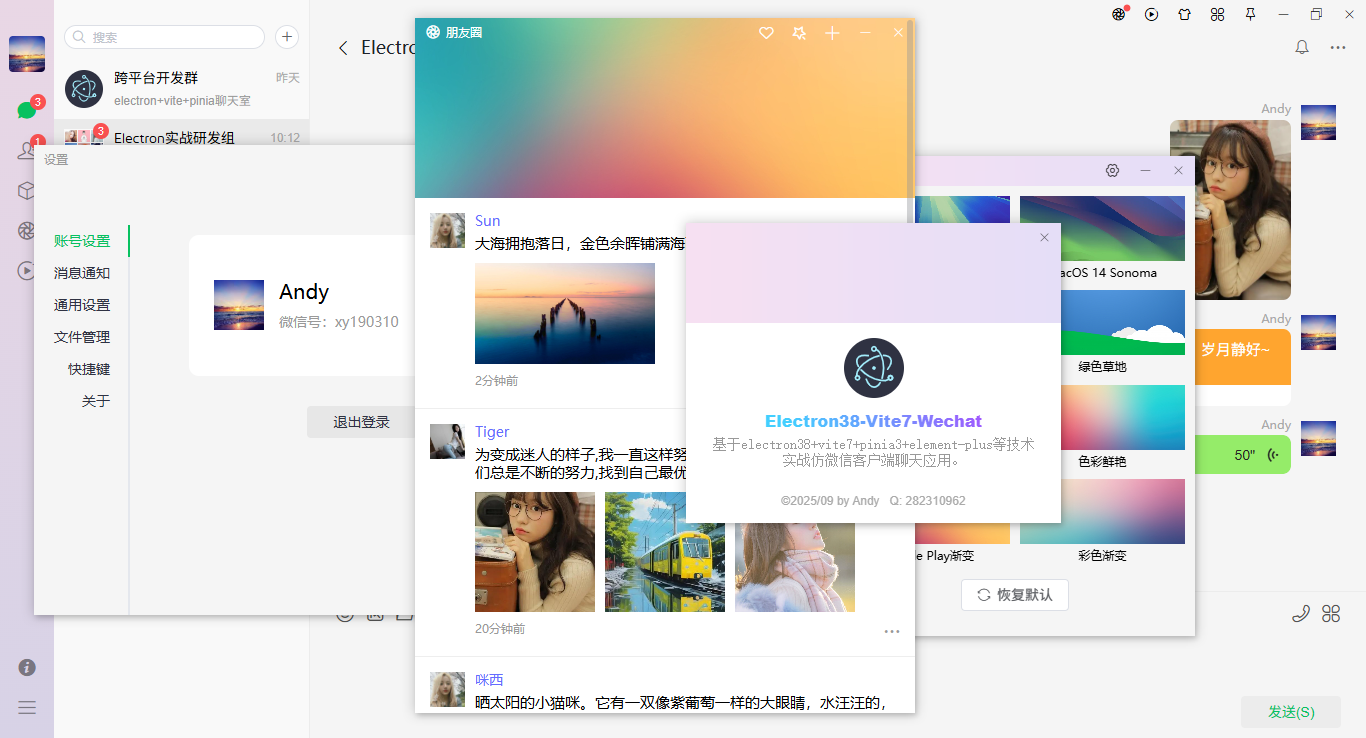Open video channels with the play icon
This screenshot has width=1366, height=738.
1150,14
